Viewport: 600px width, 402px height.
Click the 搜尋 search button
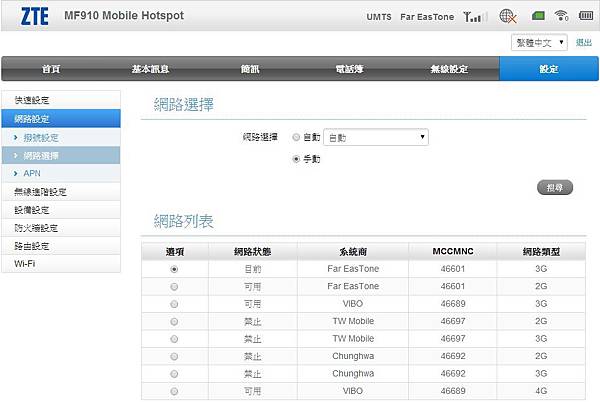coord(555,187)
